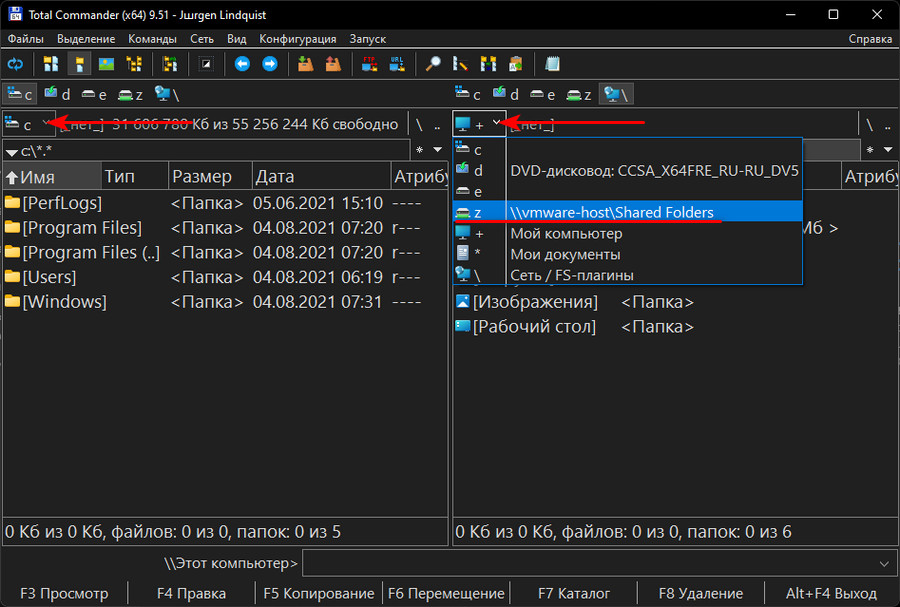Select drive z in right drive bar
This screenshot has width=900, height=607.
pos(579,94)
